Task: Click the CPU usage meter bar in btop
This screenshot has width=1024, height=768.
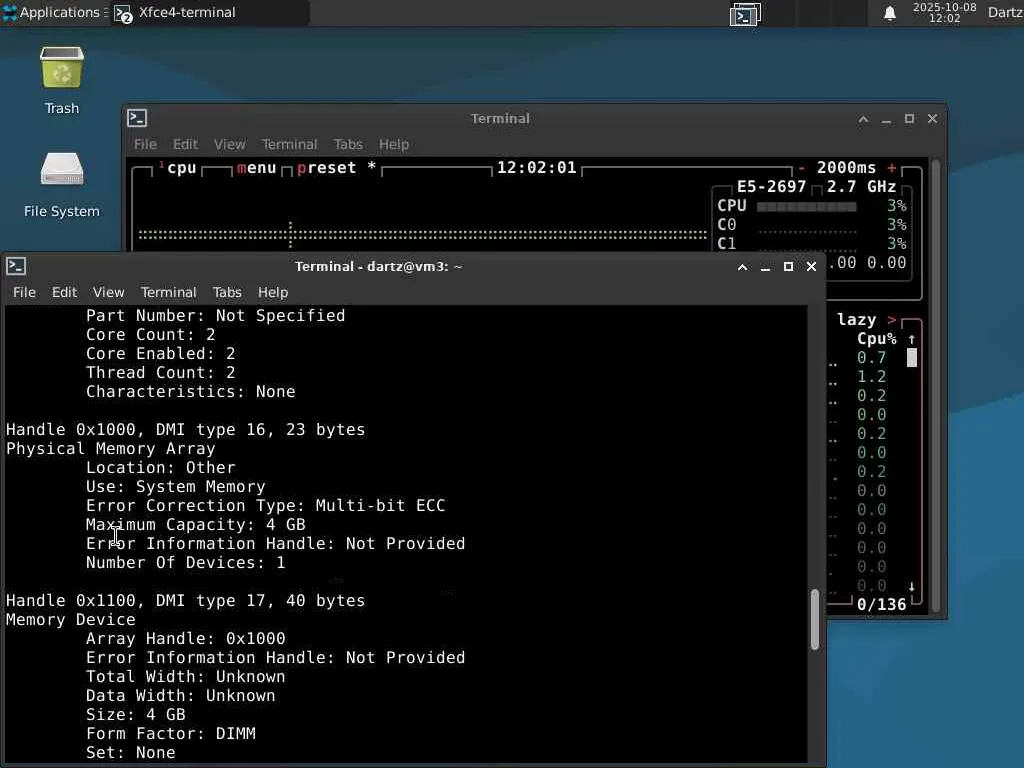Action: coord(806,206)
